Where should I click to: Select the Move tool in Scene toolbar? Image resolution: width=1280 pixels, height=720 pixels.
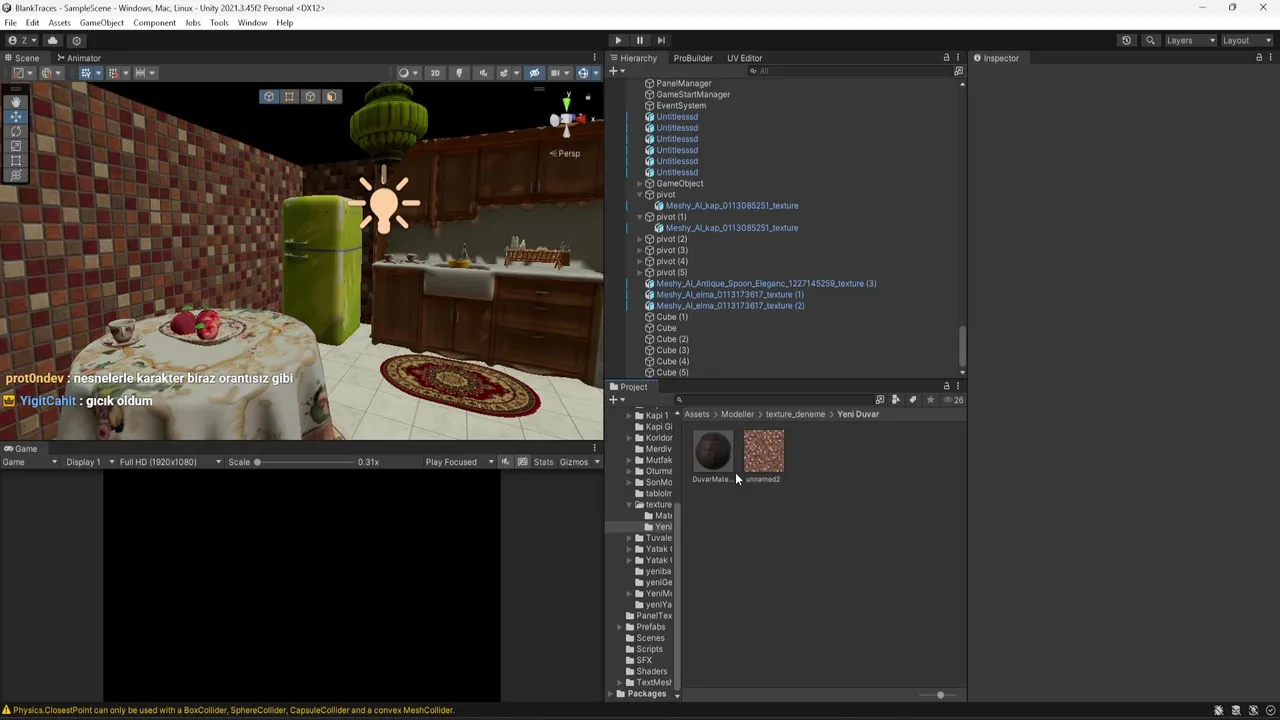[x=16, y=117]
